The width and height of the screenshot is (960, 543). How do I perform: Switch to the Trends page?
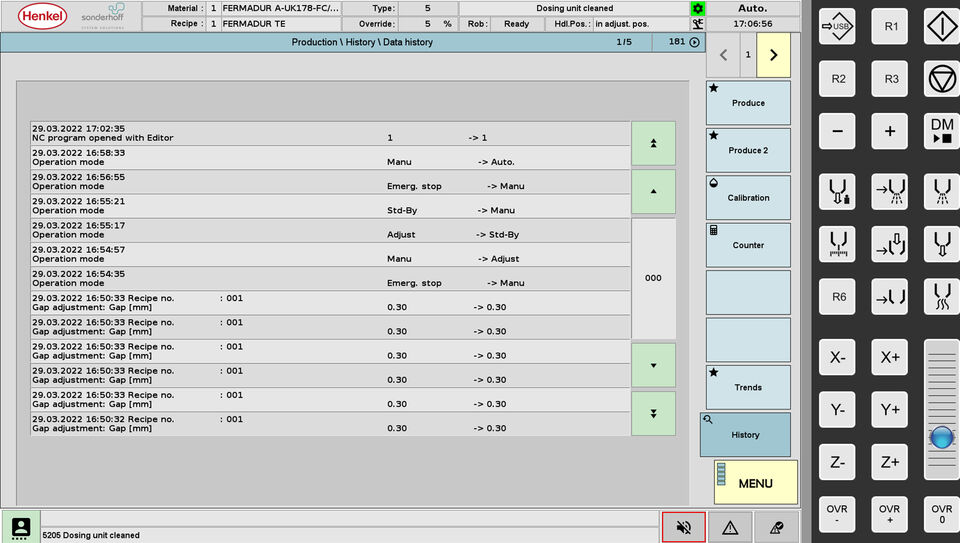click(748, 387)
